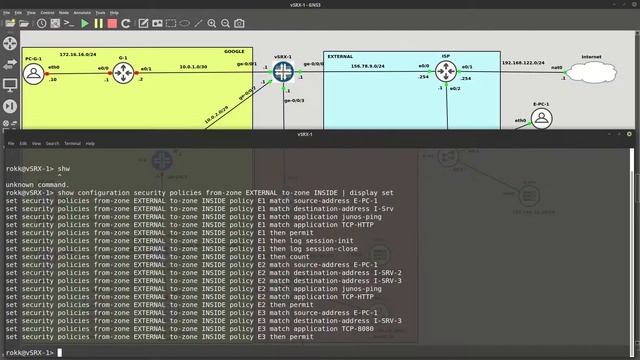This screenshot has width=640, height=360.
Task: Suspend all nodes with yellow pause
Action: coord(99,23)
